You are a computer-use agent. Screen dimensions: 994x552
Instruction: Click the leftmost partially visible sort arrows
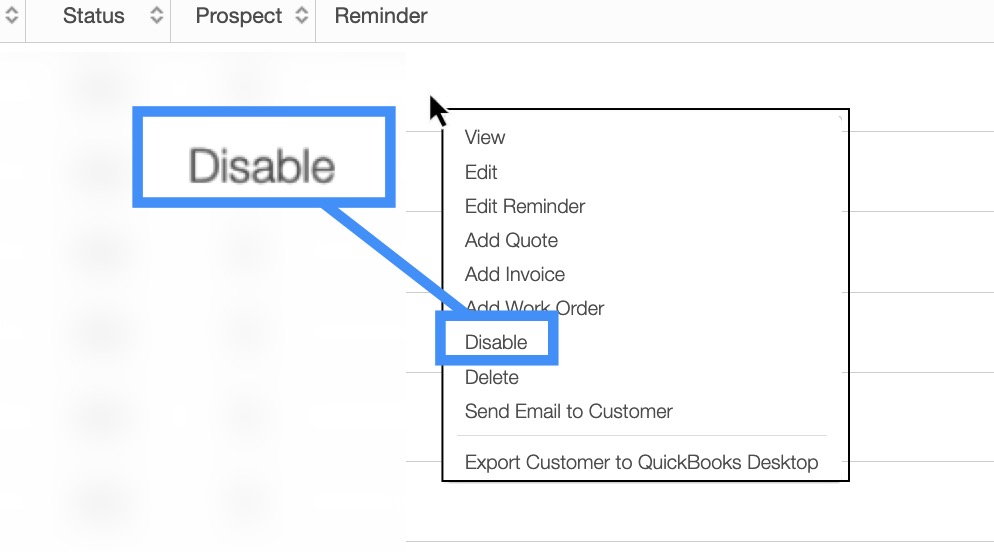[x=11, y=16]
